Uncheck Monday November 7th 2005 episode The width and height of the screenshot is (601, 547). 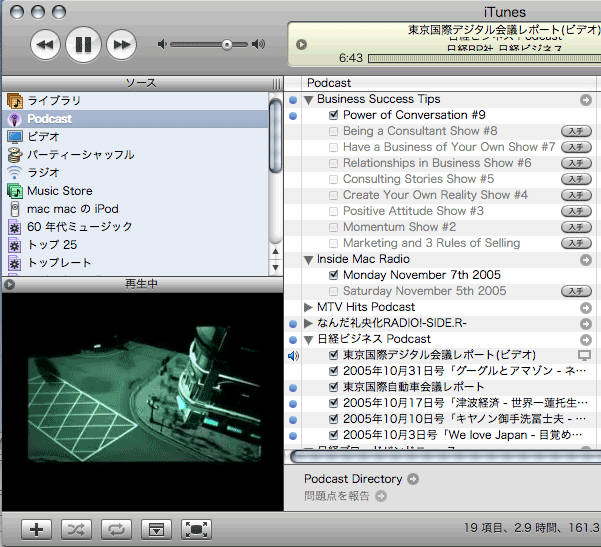pos(334,275)
